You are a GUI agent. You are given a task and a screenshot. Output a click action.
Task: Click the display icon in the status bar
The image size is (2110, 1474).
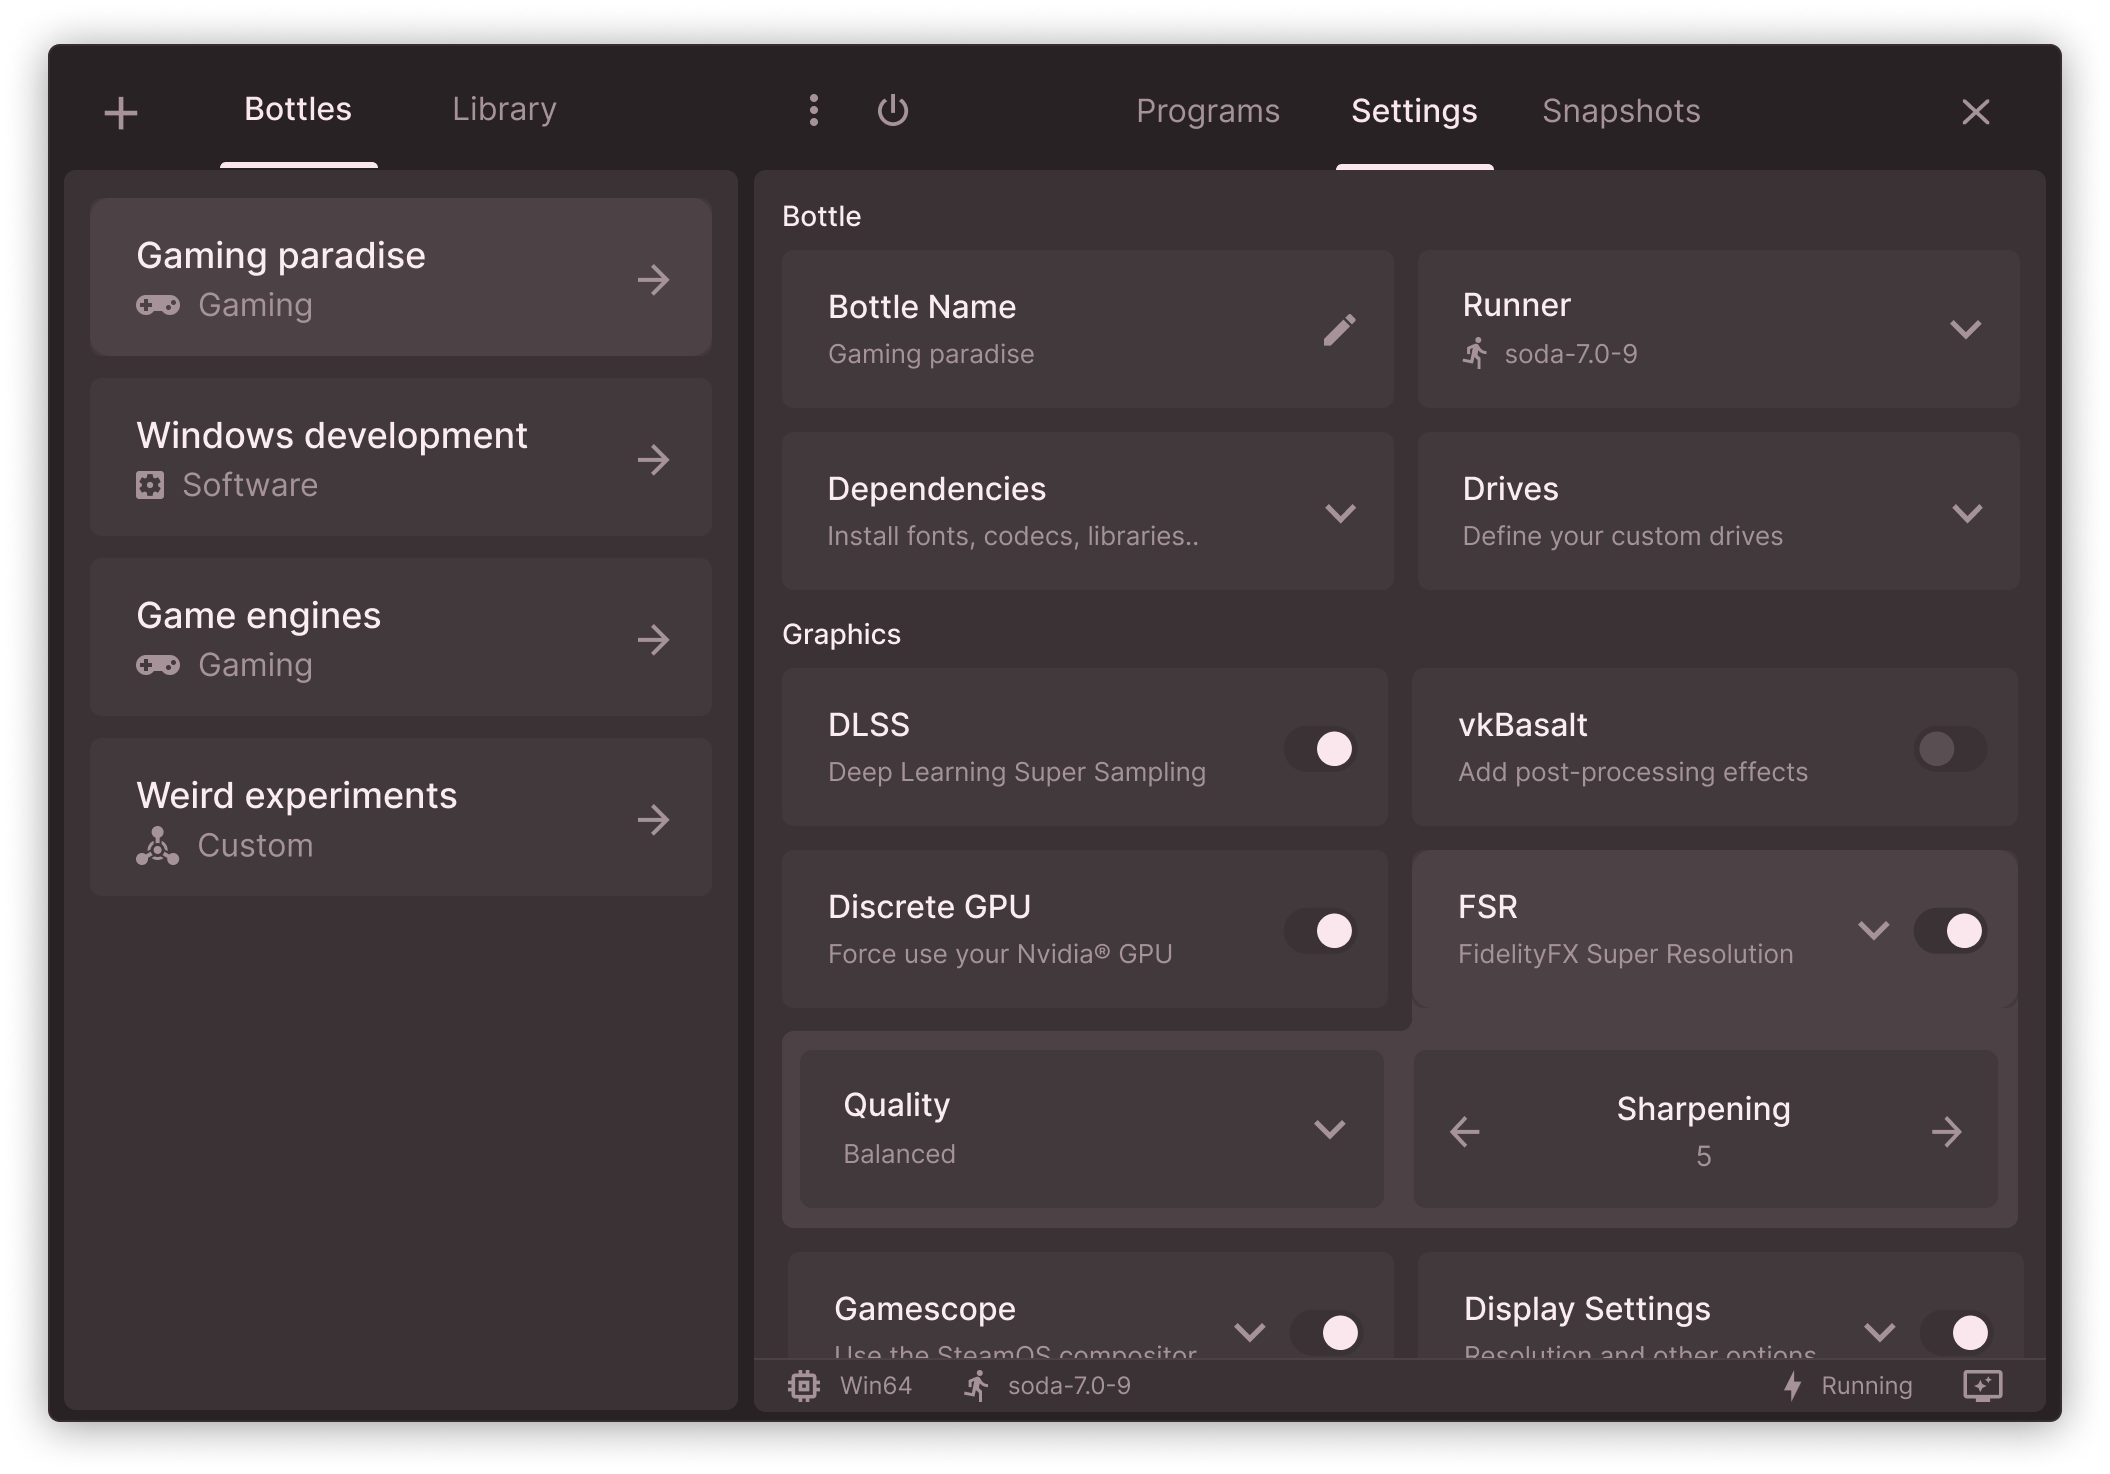[1982, 1385]
